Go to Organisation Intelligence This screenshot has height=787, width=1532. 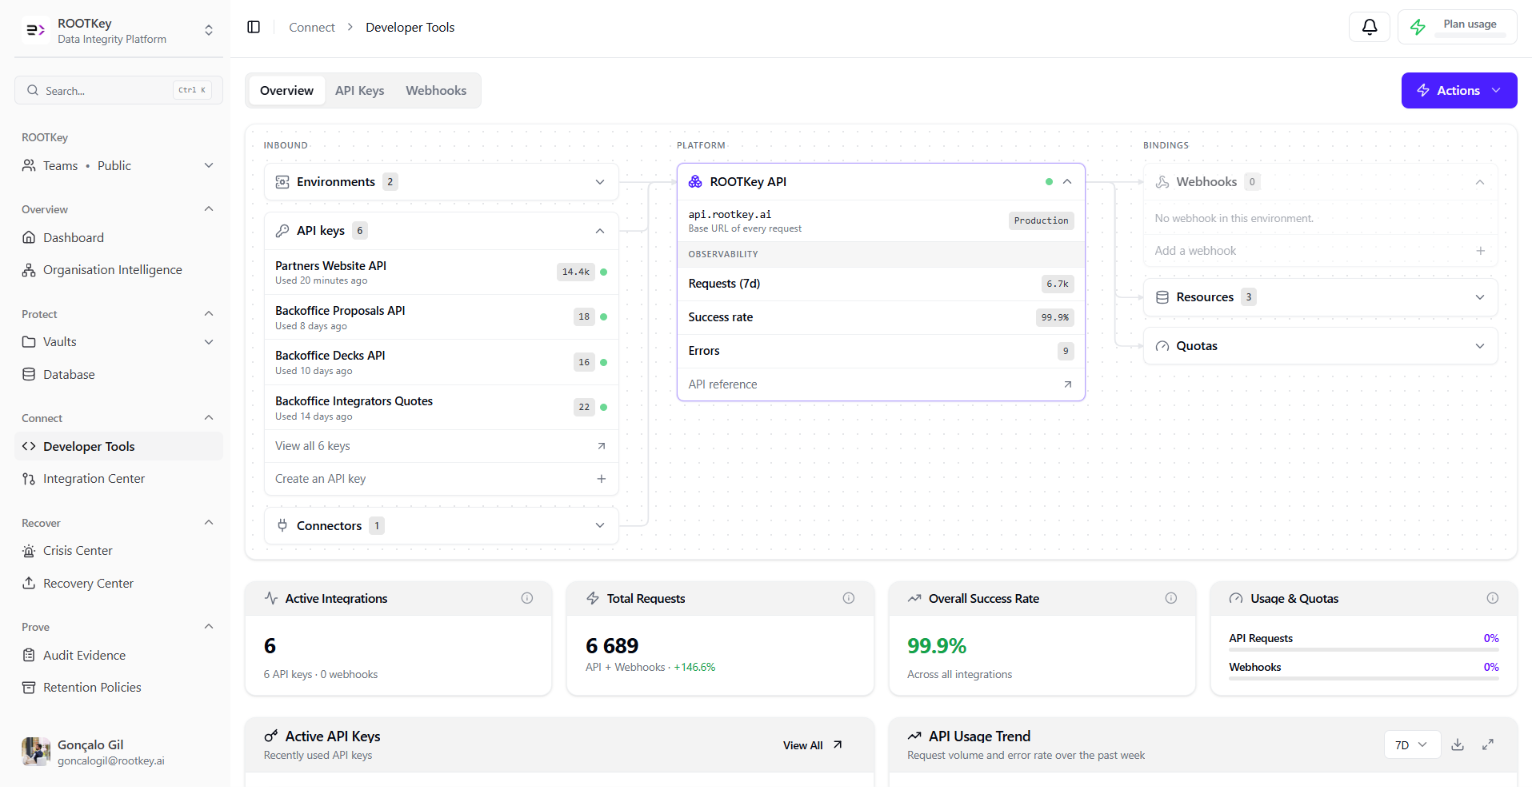pos(118,270)
